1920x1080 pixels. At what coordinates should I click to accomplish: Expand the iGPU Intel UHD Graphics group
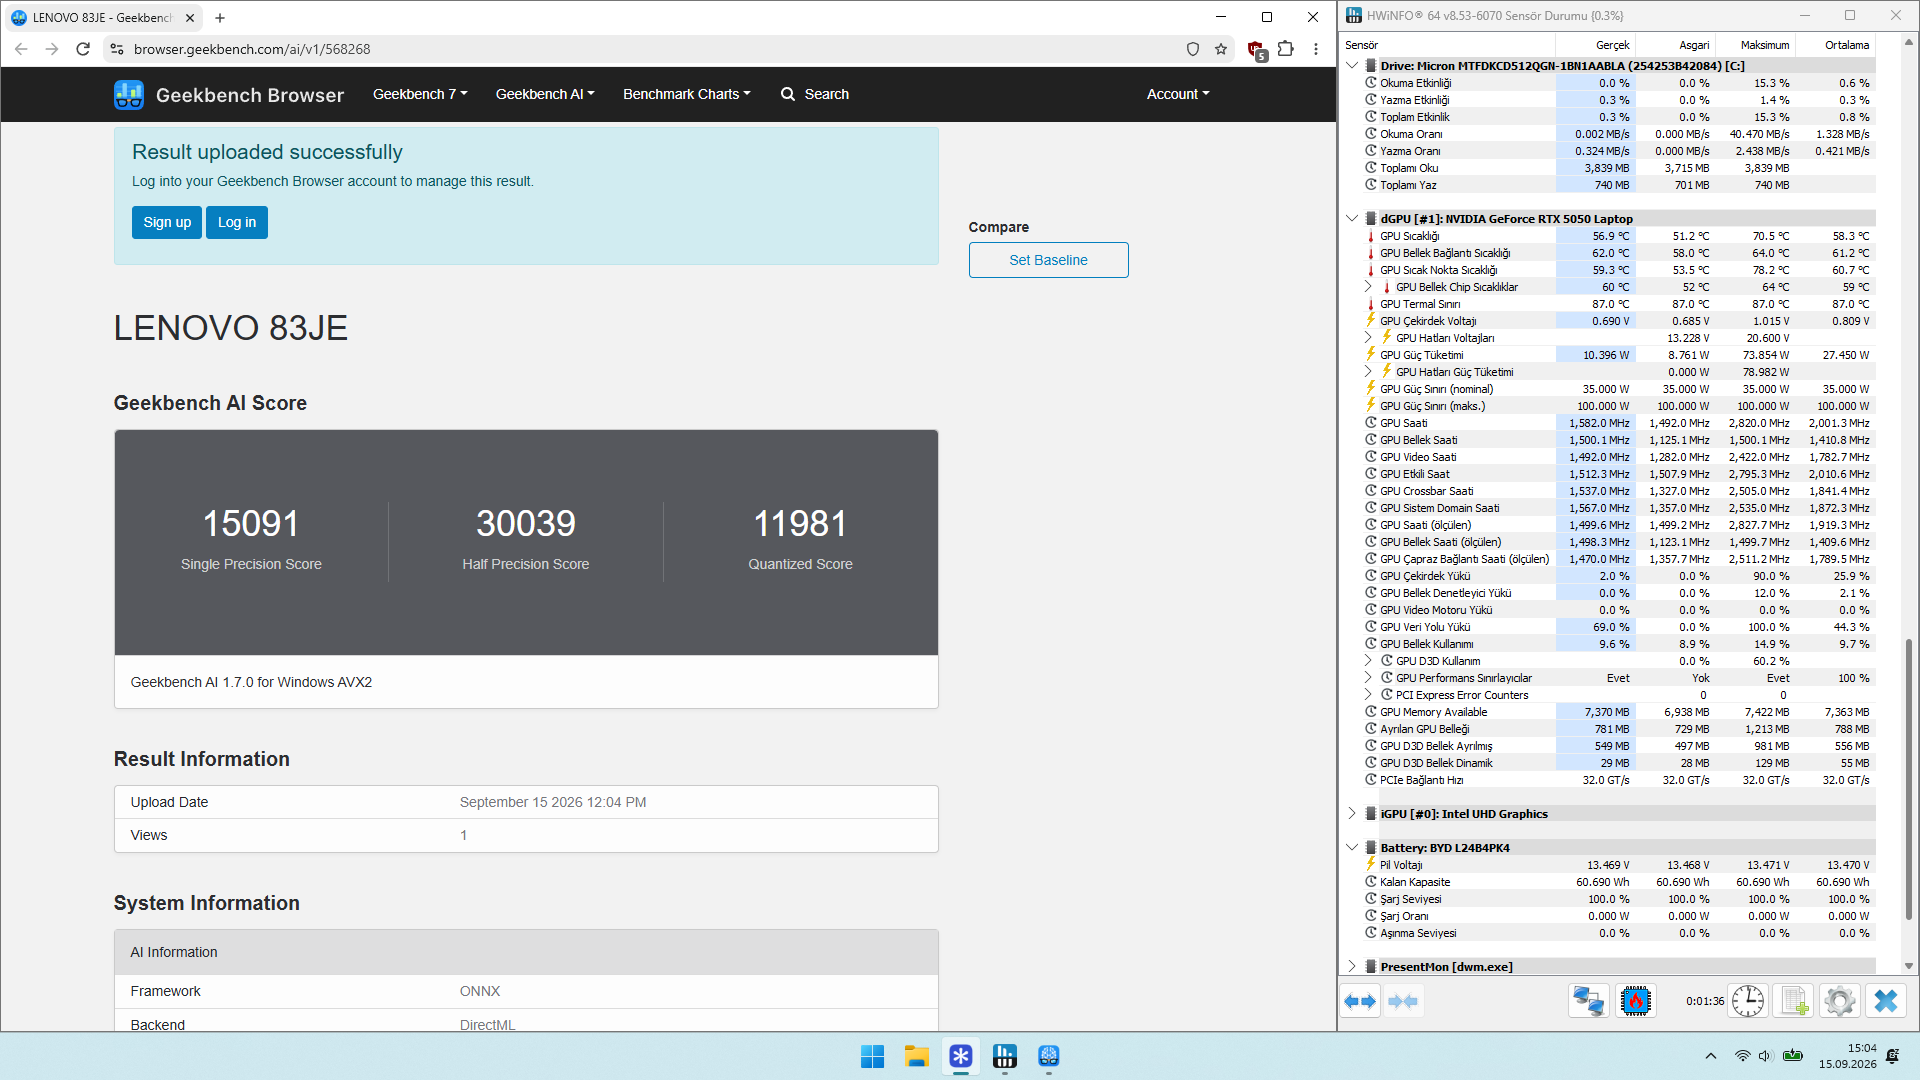click(x=1353, y=814)
